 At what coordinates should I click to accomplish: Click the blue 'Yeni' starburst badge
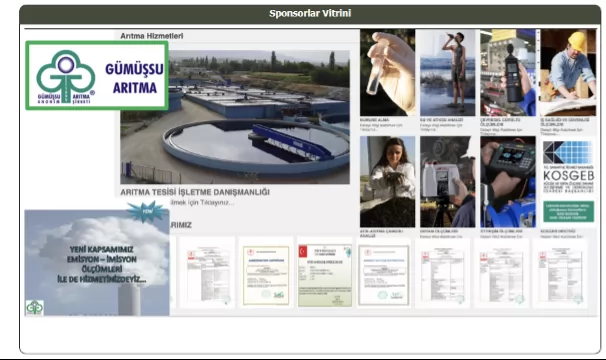tap(147, 211)
